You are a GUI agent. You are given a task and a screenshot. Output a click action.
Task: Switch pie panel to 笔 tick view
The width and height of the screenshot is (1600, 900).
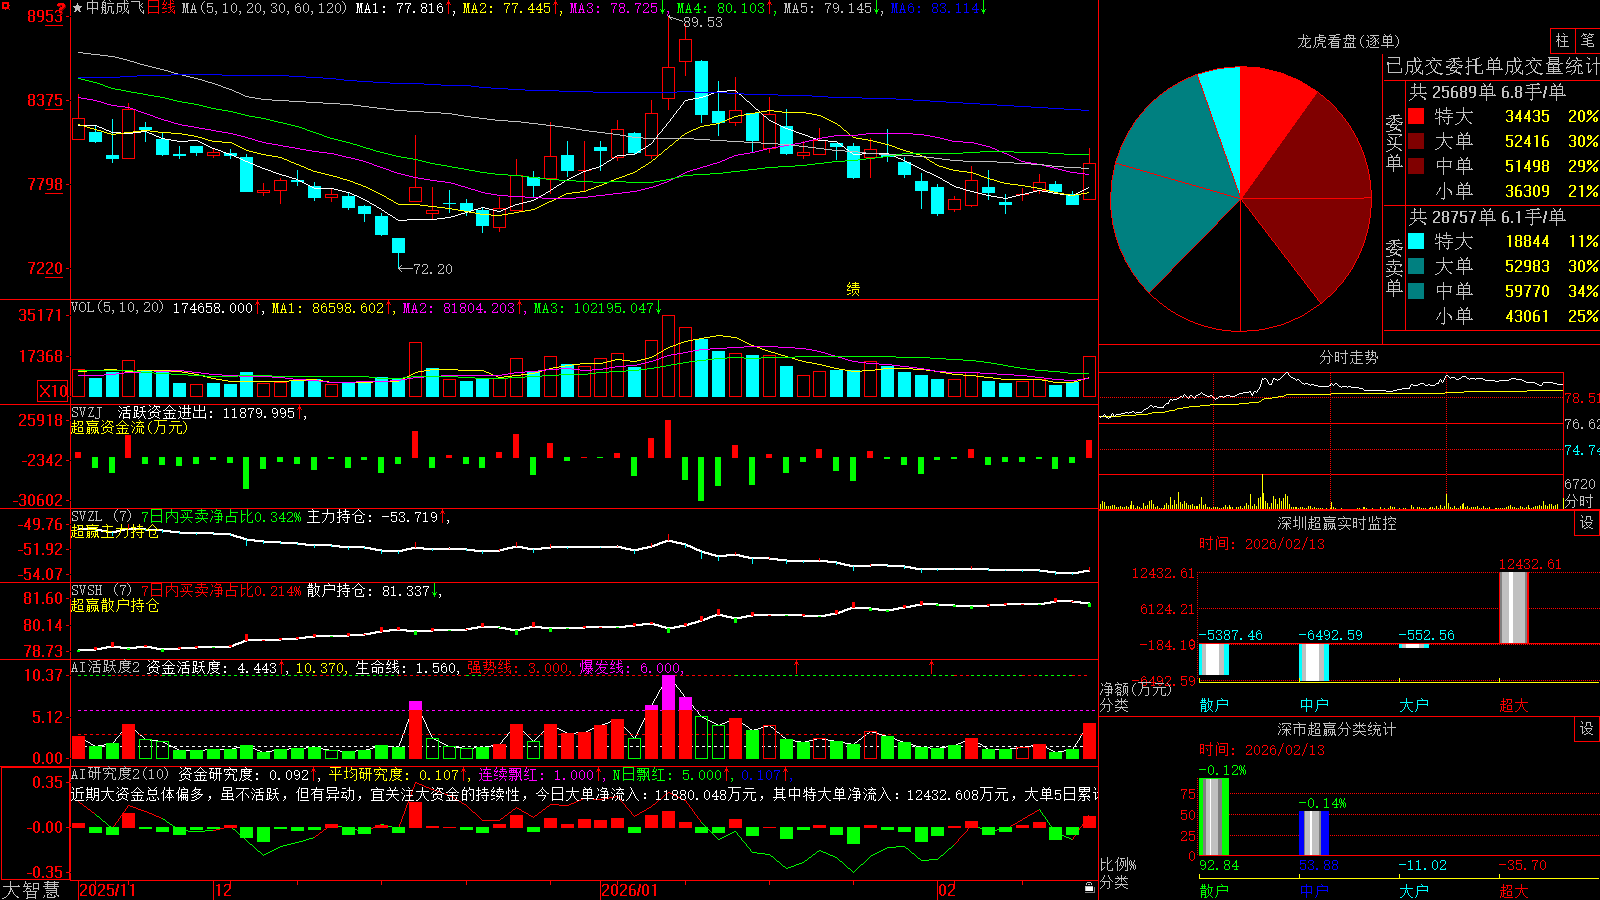coord(1587,41)
